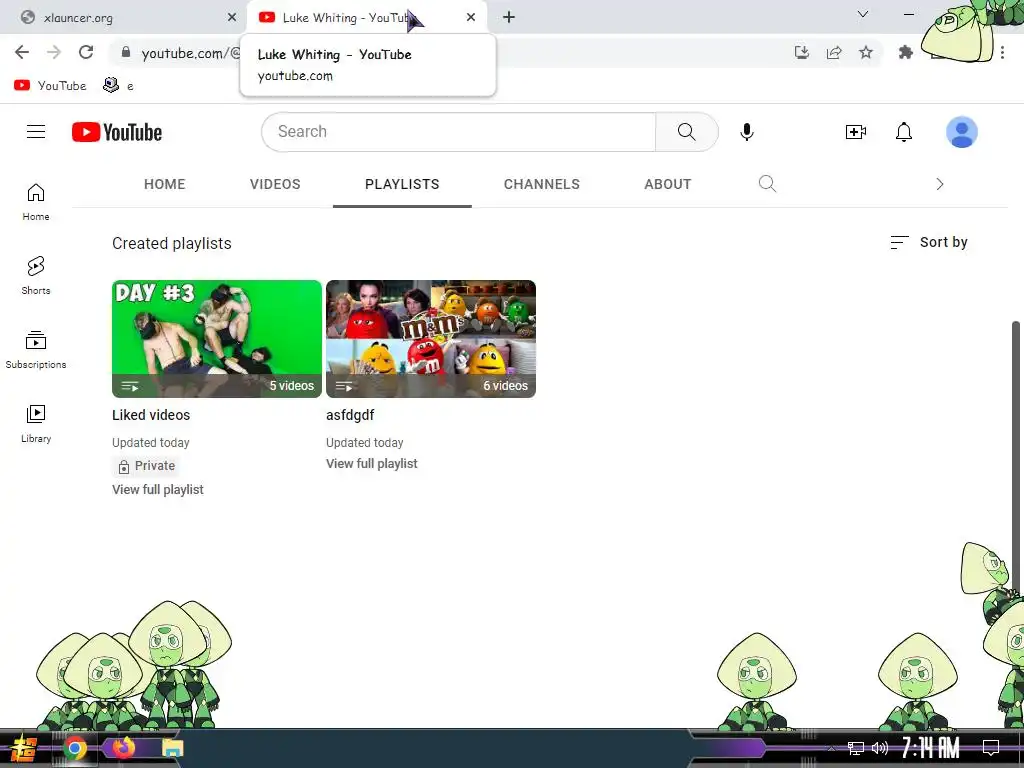1024x768 pixels.
Task: Click the Liked videos playlist thumbnail
Action: [x=217, y=339]
